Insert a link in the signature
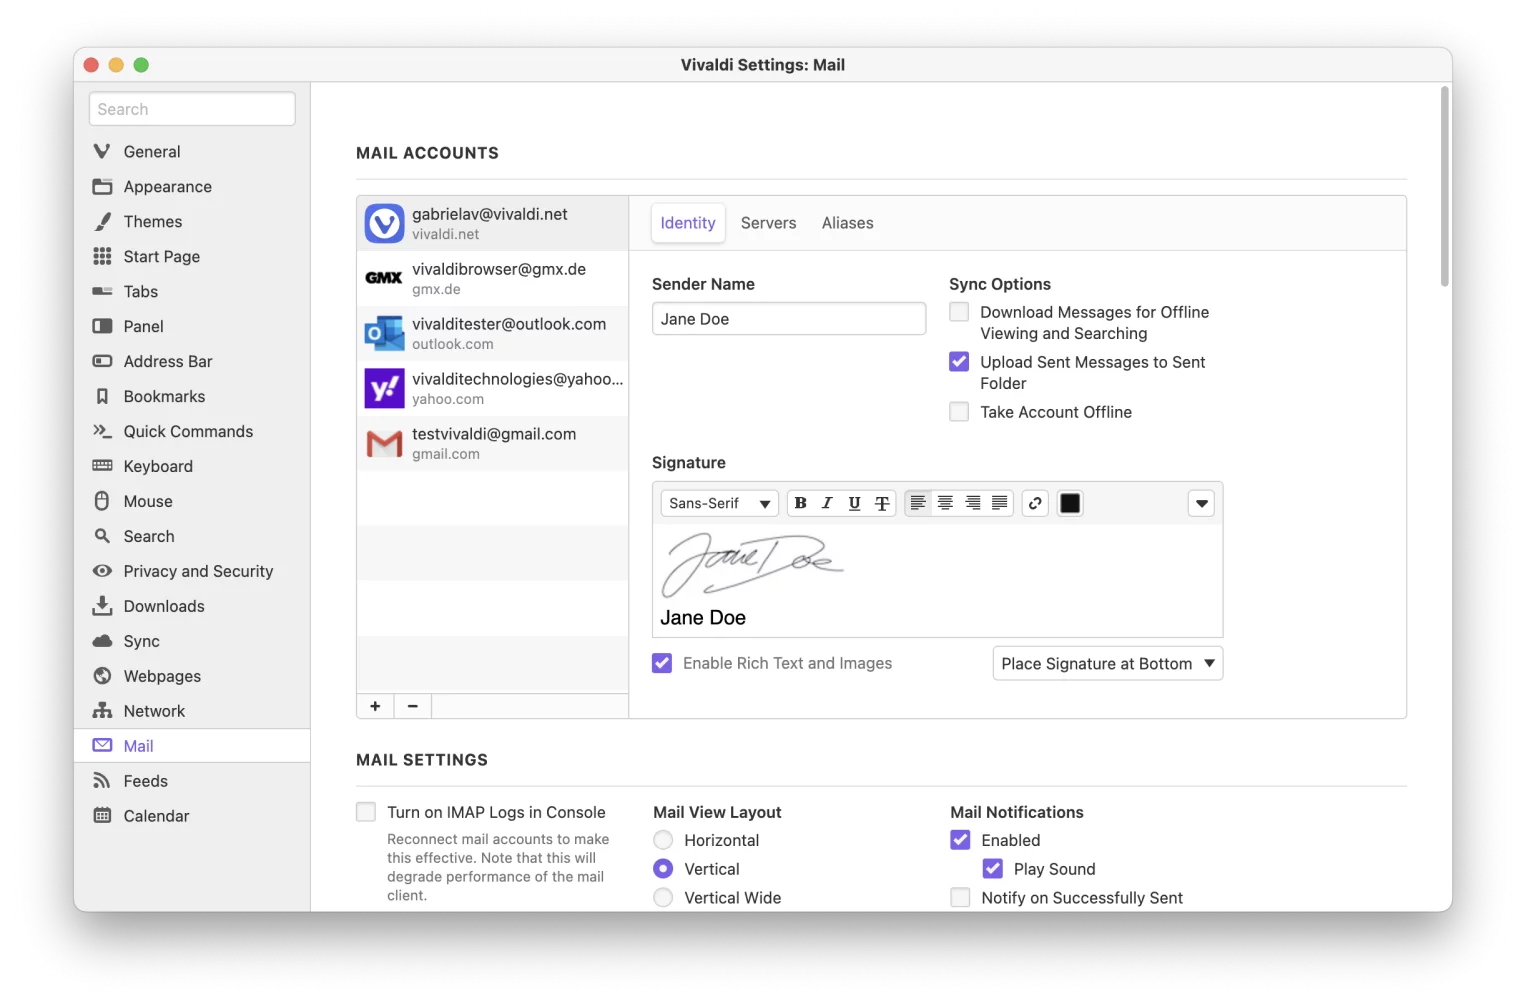Image resolution: width=1525 pixels, height=1005 pixels. (1035, 503)
